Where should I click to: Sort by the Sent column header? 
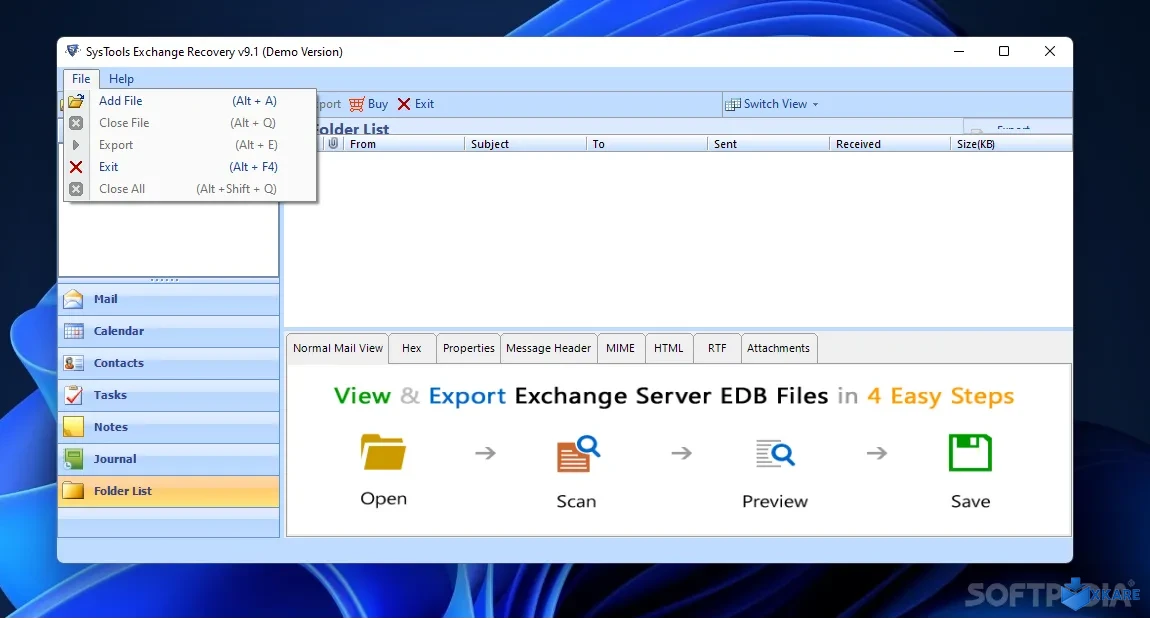(x=769, y=144)
